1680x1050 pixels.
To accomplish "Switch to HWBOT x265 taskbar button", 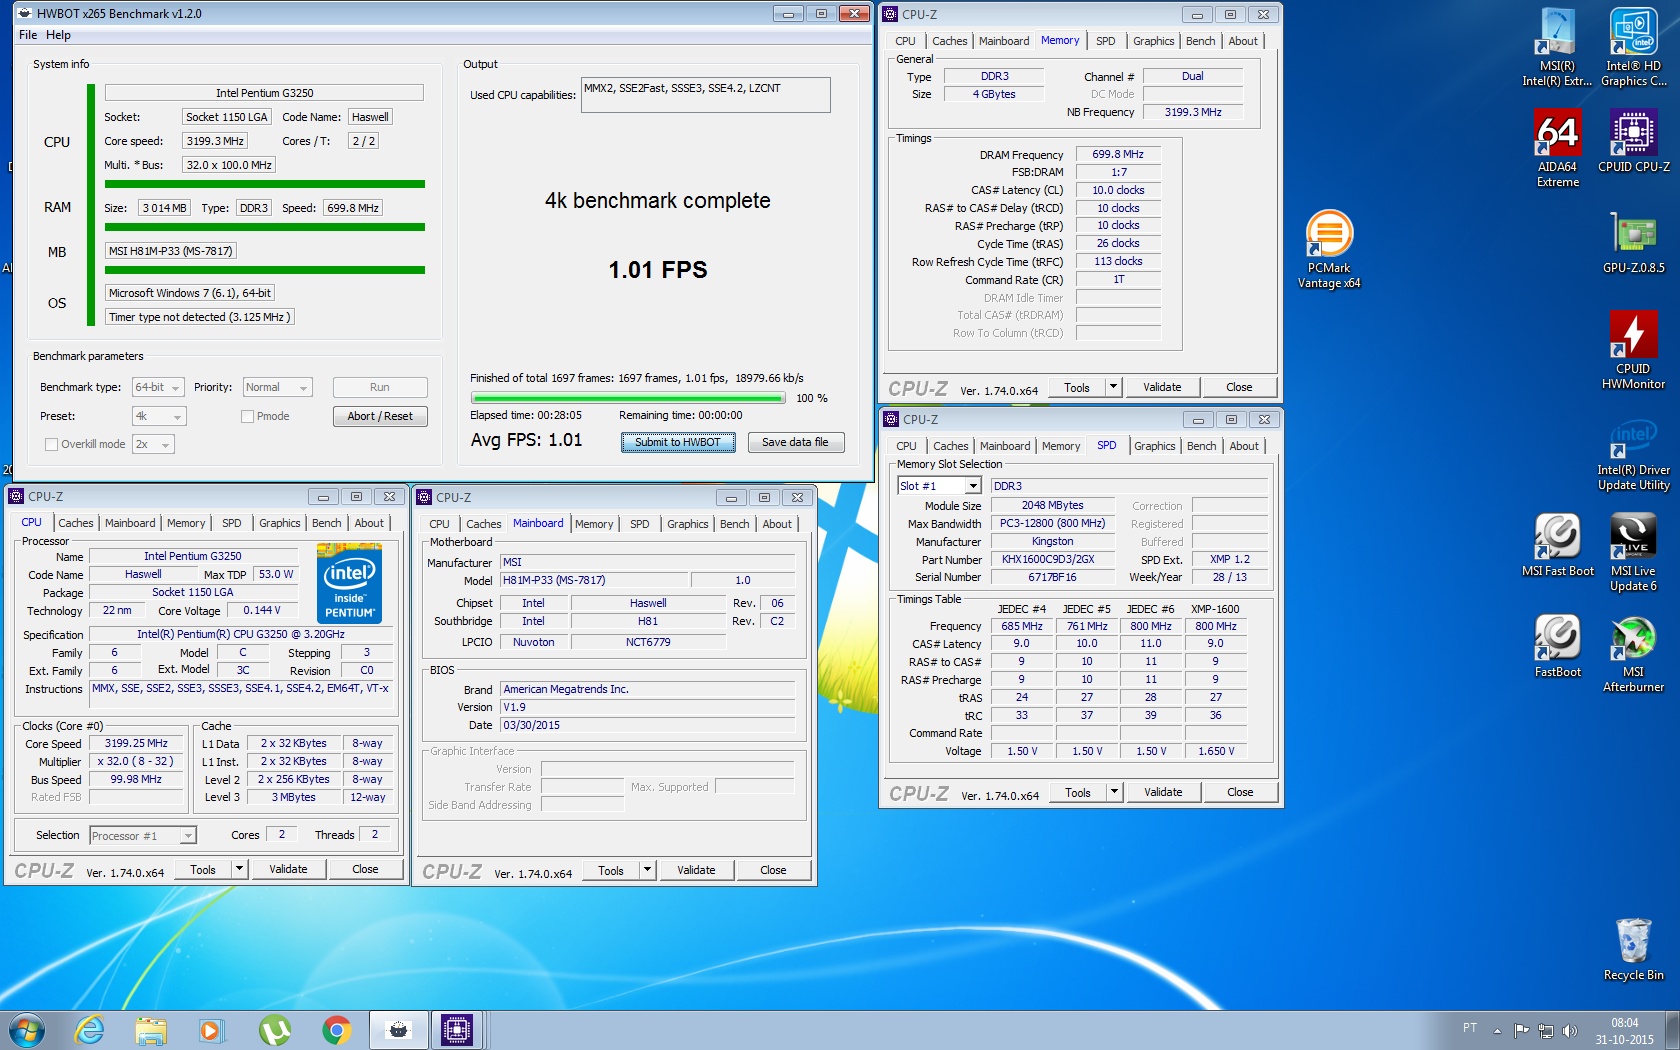I will pyautogui.click(x=398, y=1030).
